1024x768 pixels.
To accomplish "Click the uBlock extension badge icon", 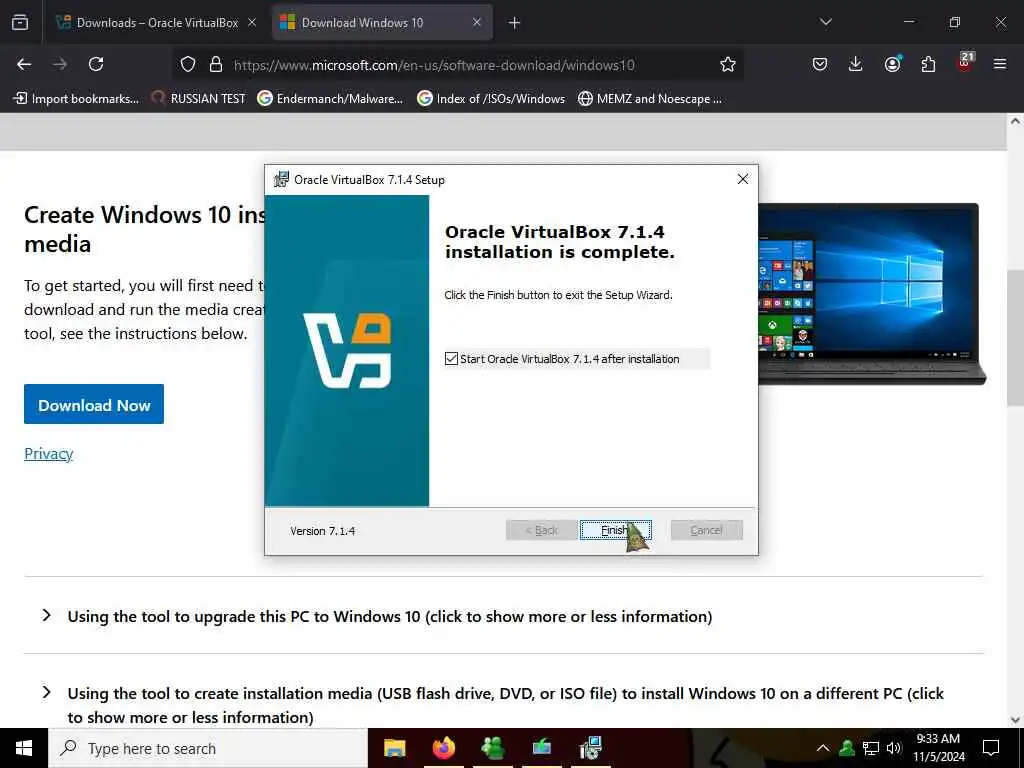I will tap(966, 62).
